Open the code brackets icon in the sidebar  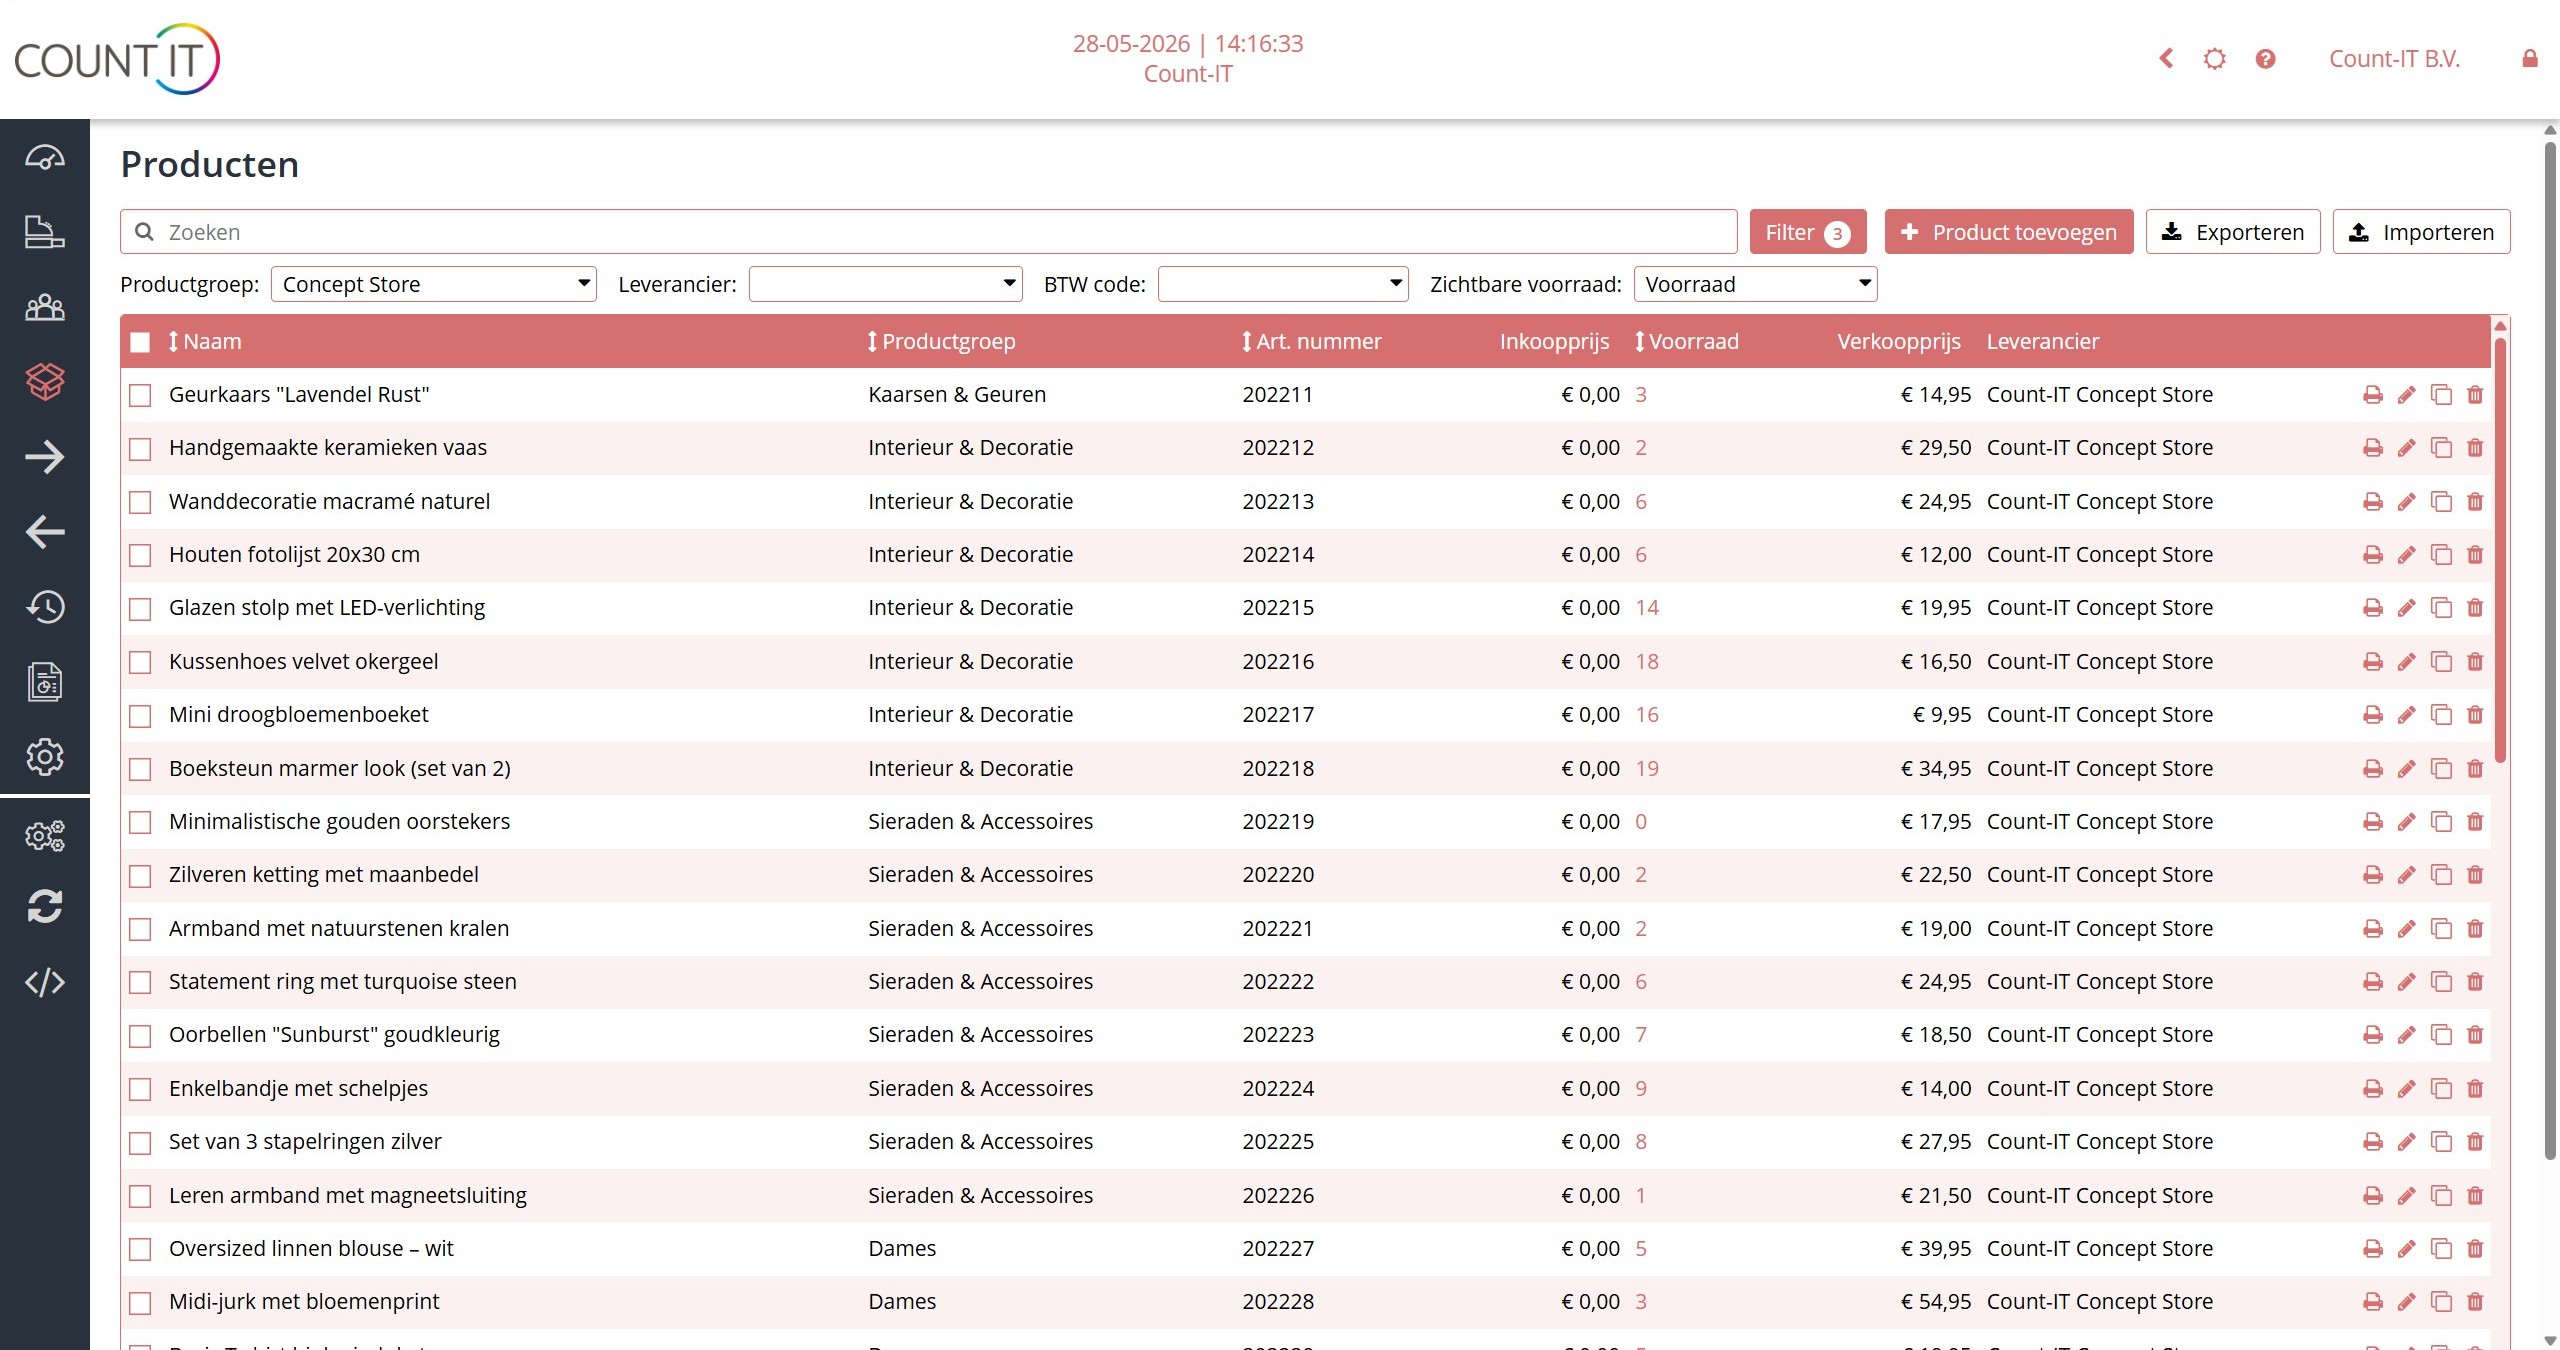pyautogui.click(x=45, y=982)
